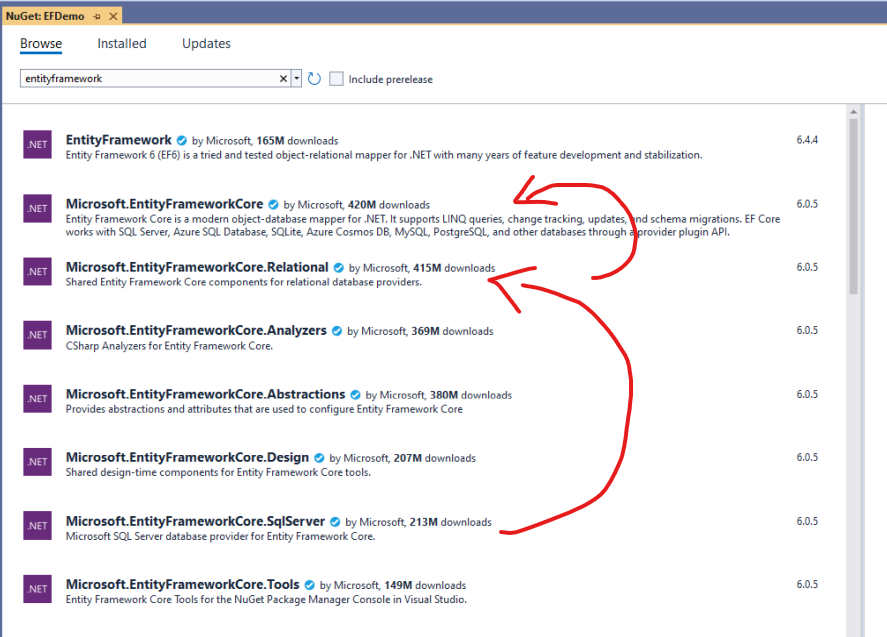Viewport: 887px width, 637px height.
Task: Click the EntityFrameworkCore.Abstractions .NET icon
Action: point(37,399)
